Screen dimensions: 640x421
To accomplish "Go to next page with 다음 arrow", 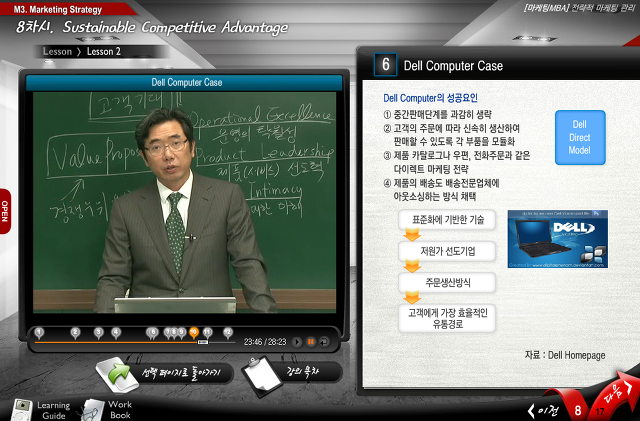I will pos(616,395).
